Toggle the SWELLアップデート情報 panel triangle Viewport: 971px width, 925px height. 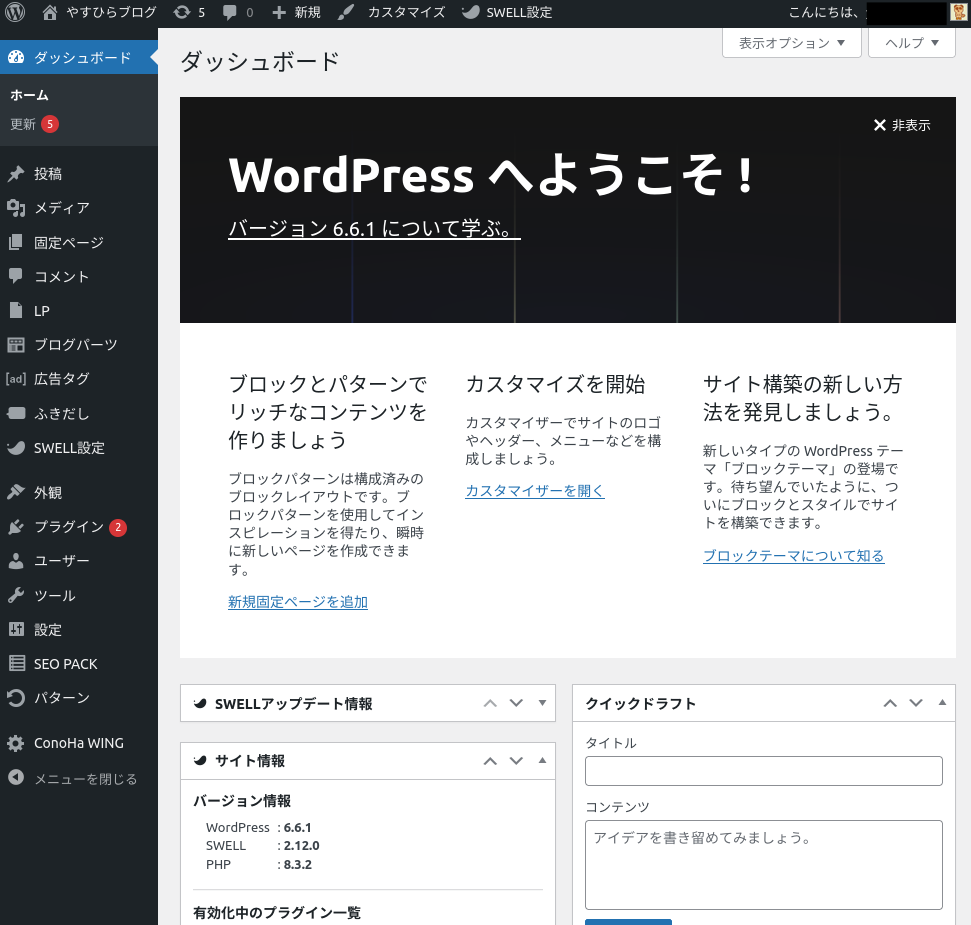click(542, 703)
